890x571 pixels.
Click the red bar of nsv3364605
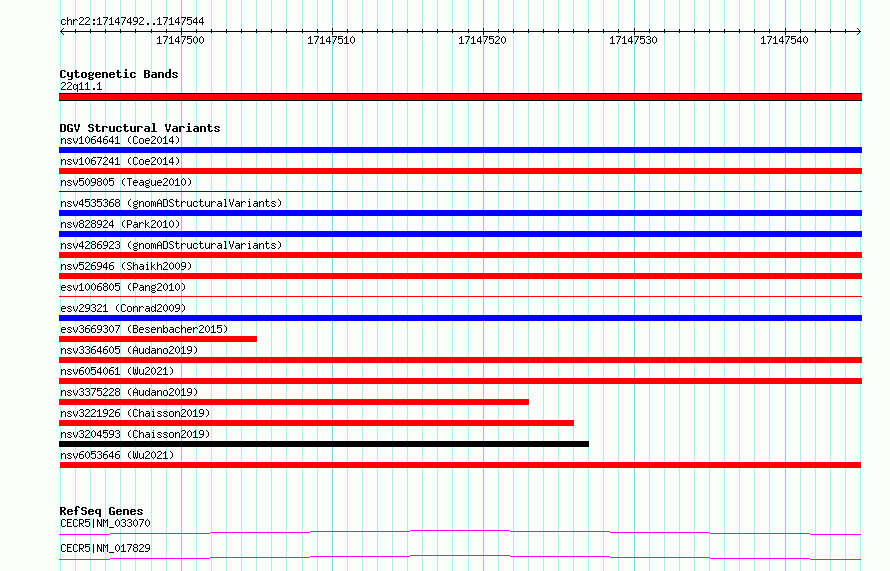pos(460,360)
